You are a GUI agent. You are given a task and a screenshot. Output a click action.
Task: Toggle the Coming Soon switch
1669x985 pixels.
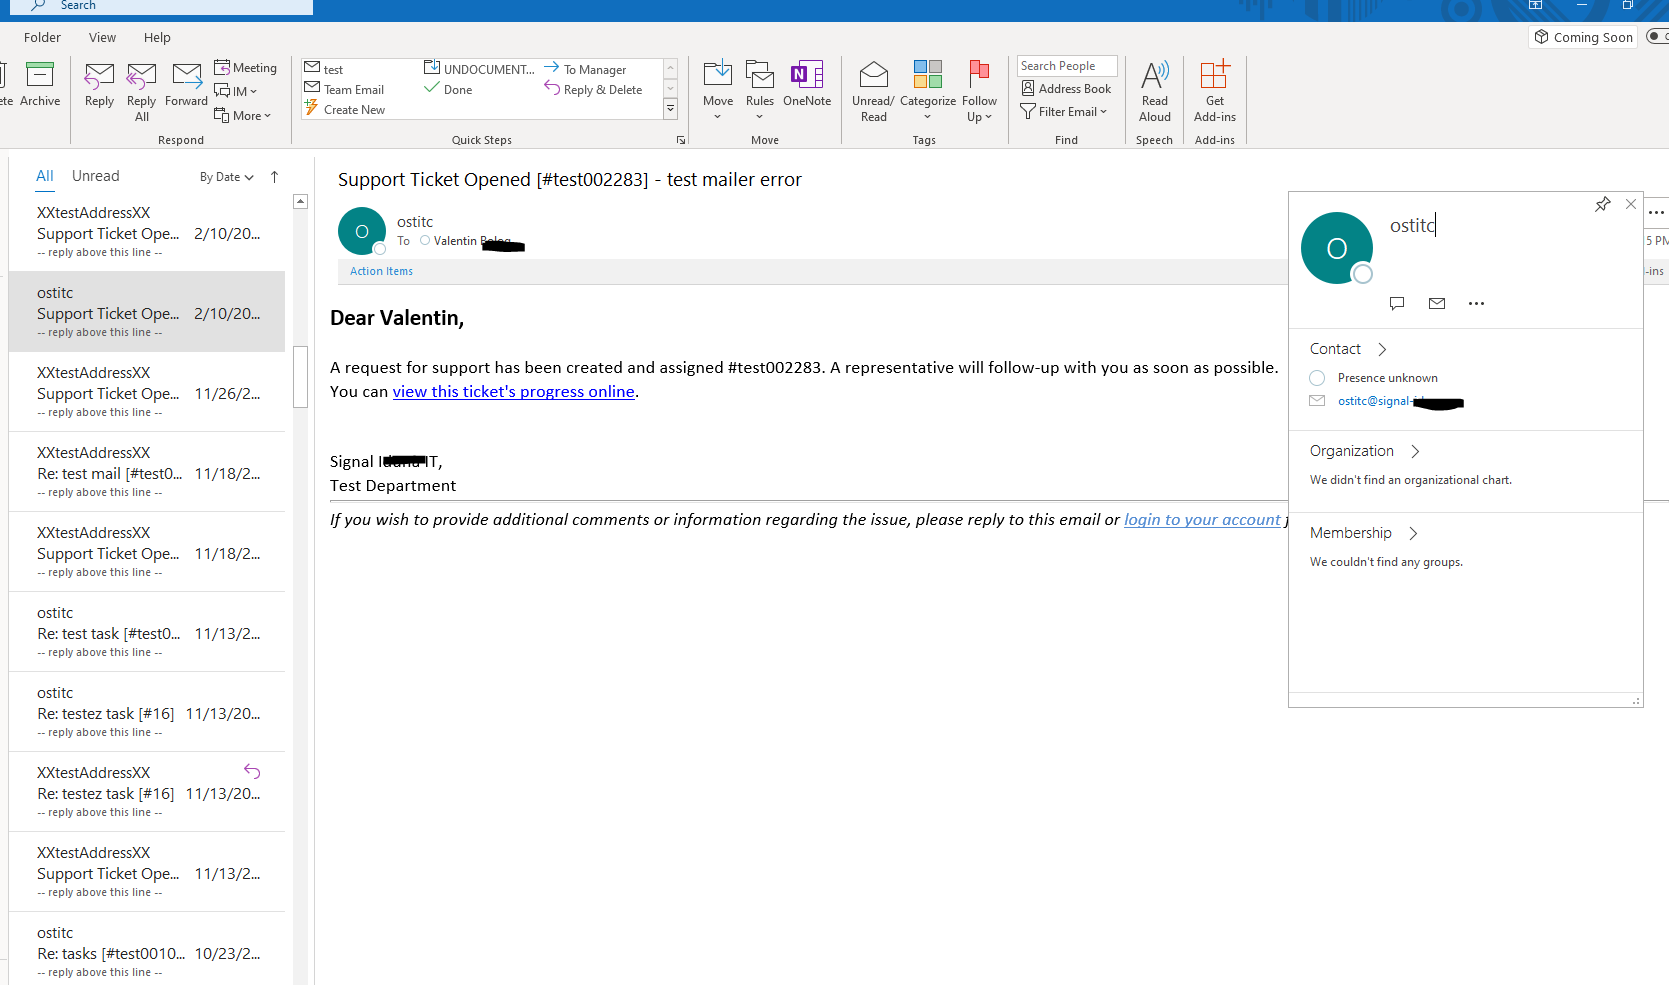(1657, 37)
